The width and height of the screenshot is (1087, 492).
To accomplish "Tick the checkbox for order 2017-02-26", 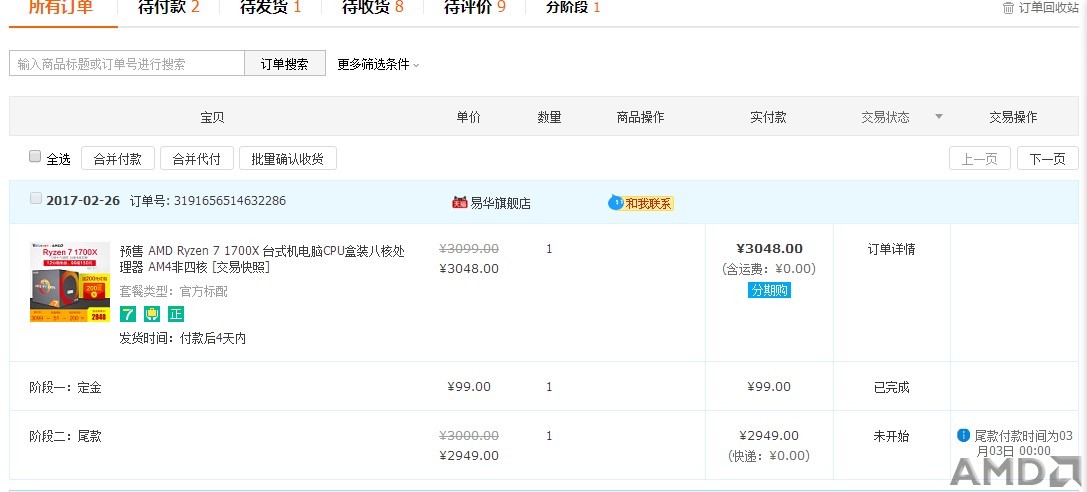I will [35, 199].
